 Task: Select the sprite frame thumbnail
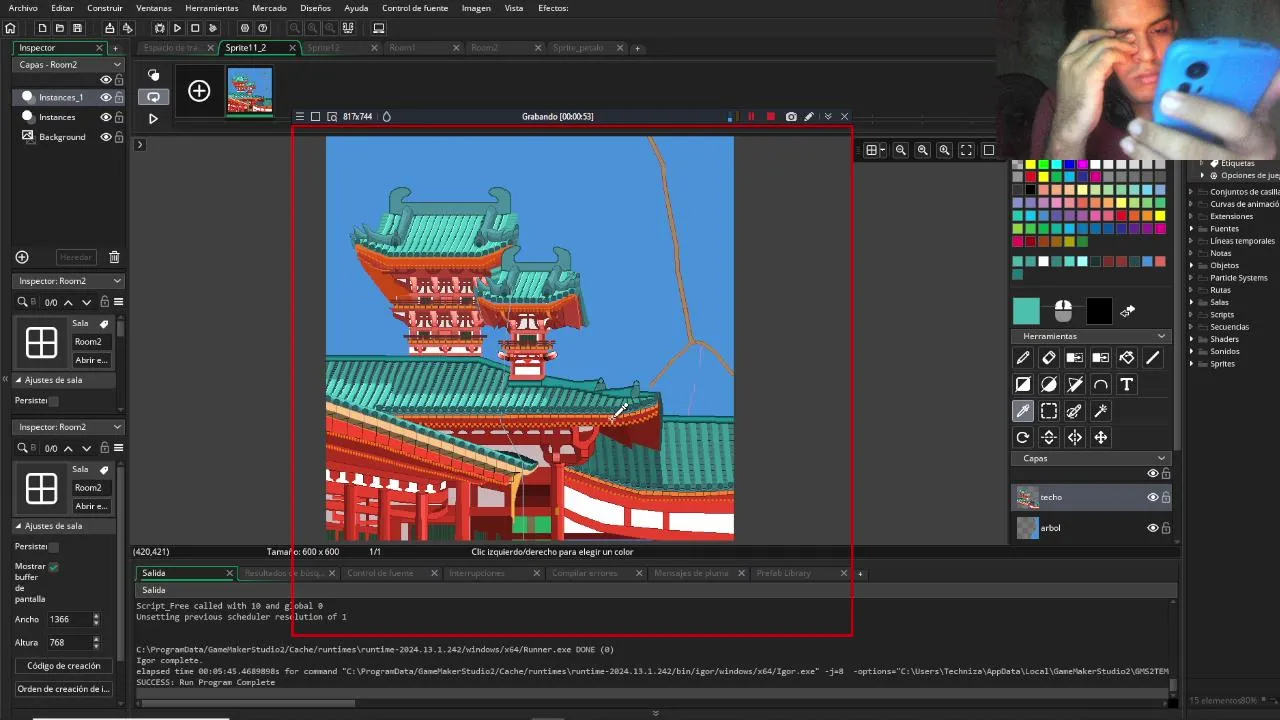pyautogui.click(x=249, y=92)
